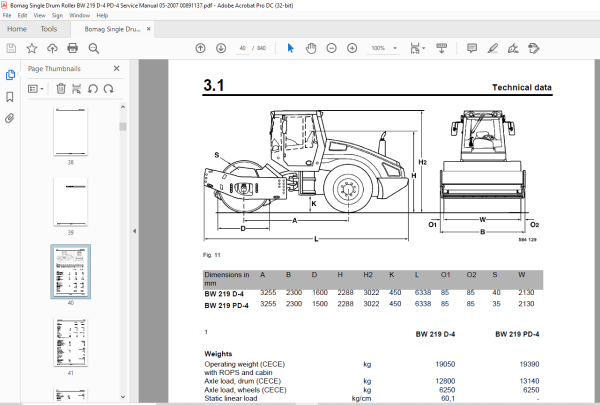Open the Attachments paperclip icon
The height and width of the screenshot is (405, 600).
[x=10, y=118]
